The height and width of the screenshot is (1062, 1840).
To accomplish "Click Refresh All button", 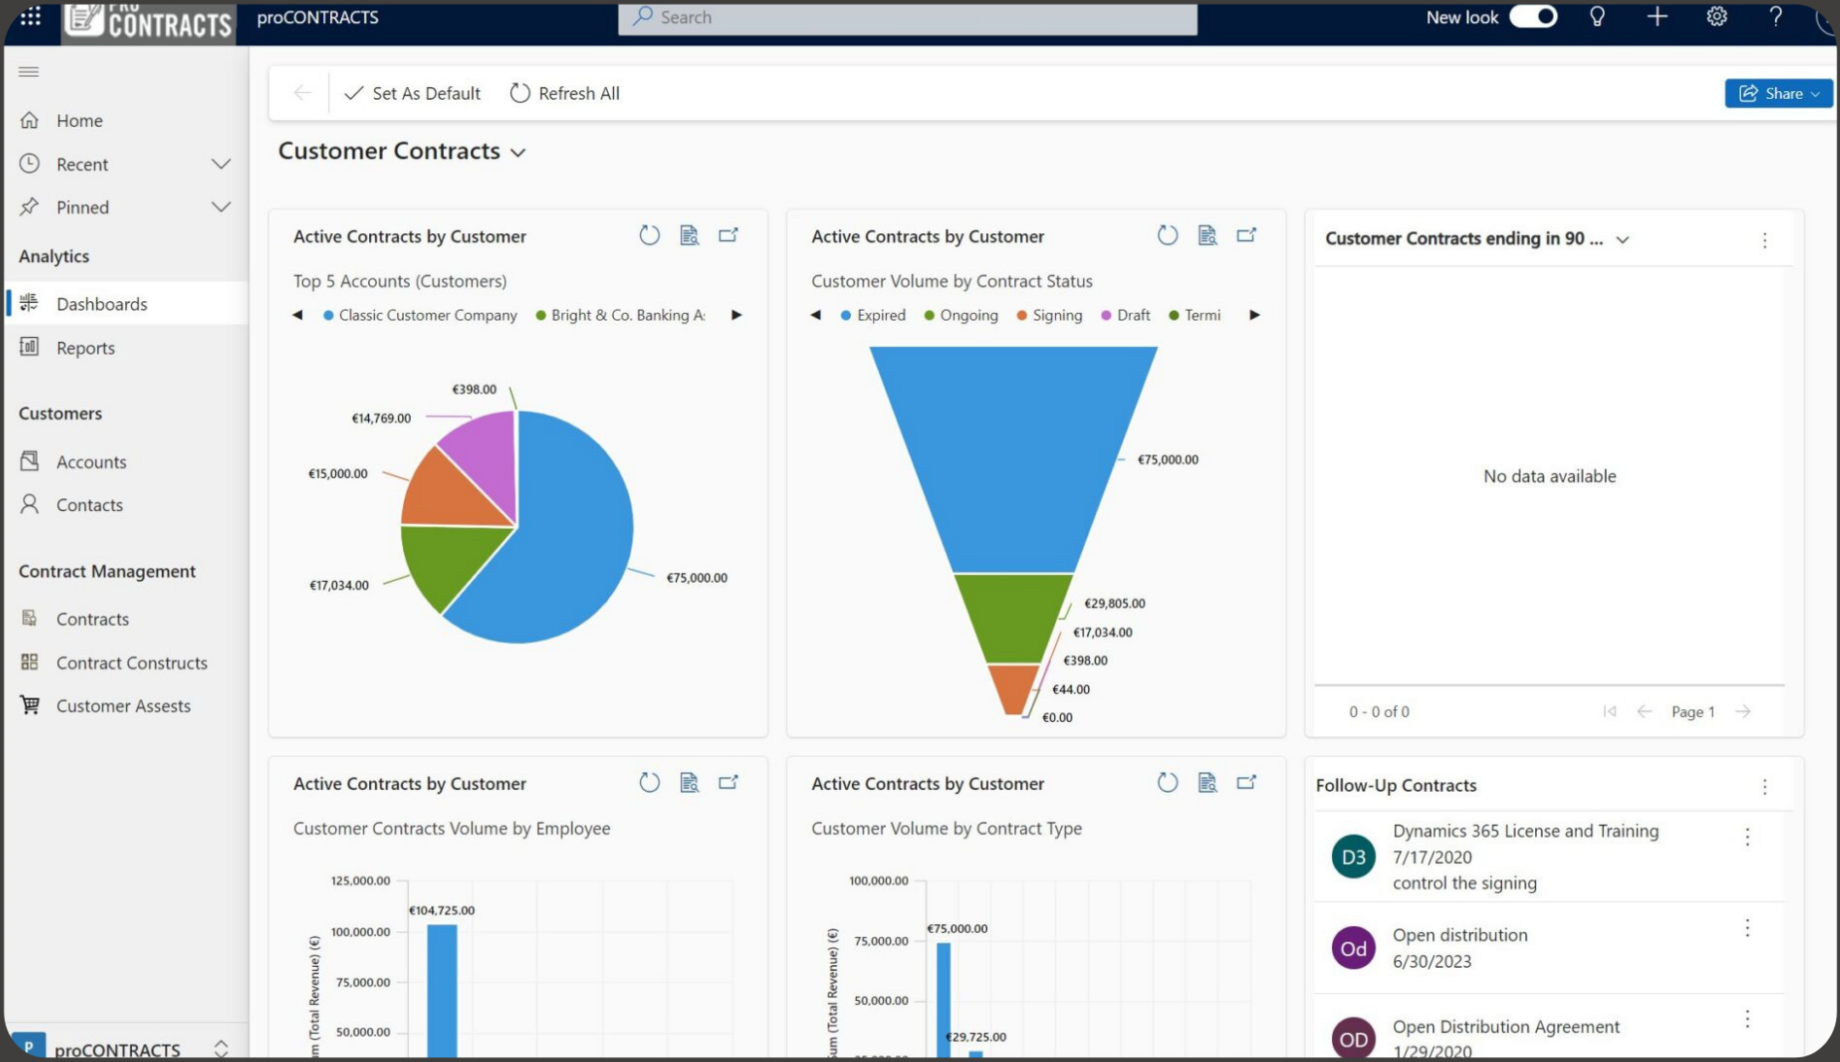I will pyautogui.click(x=565, y=93).
